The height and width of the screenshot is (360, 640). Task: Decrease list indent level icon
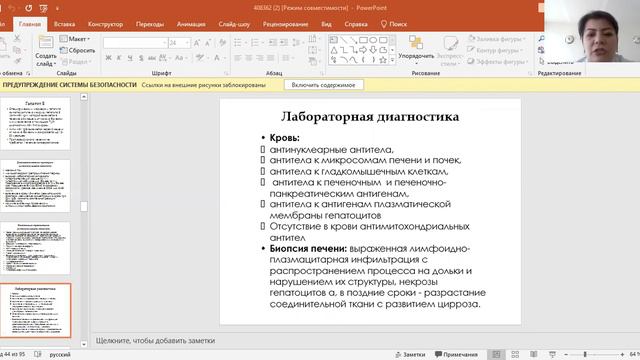coord(272,43)
